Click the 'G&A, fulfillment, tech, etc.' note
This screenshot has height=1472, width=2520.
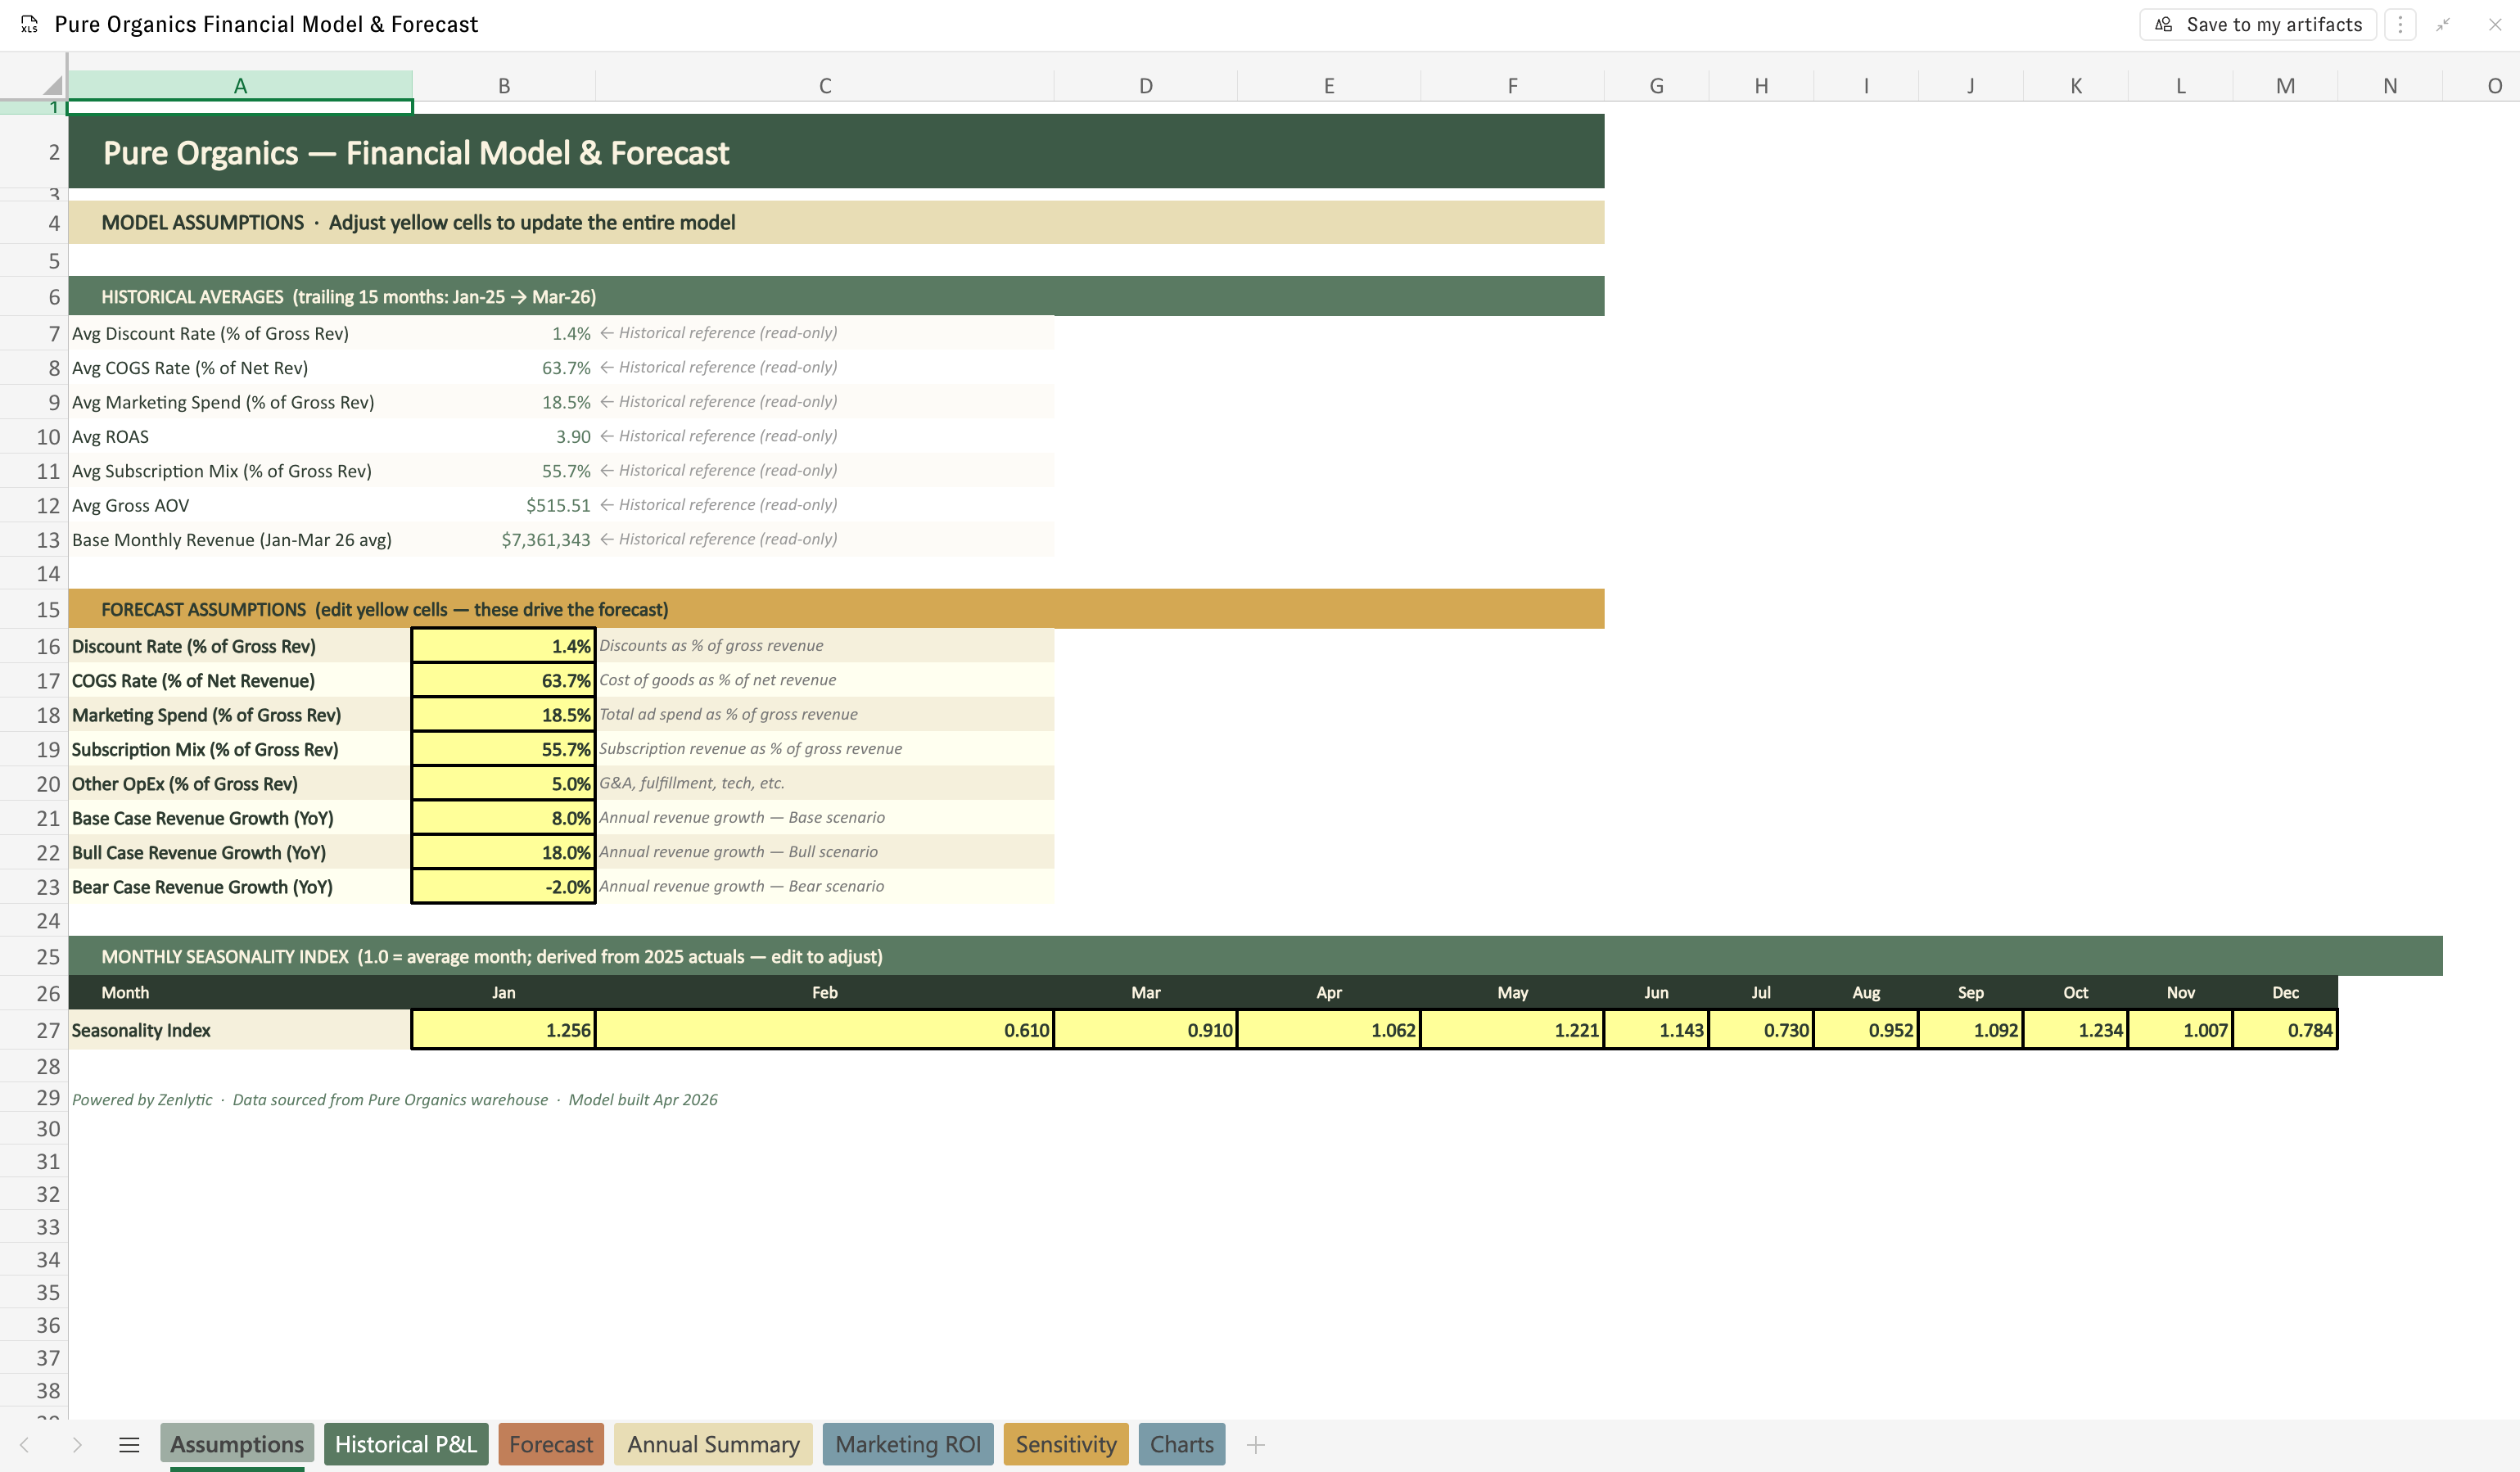click(x=692, y=783)
